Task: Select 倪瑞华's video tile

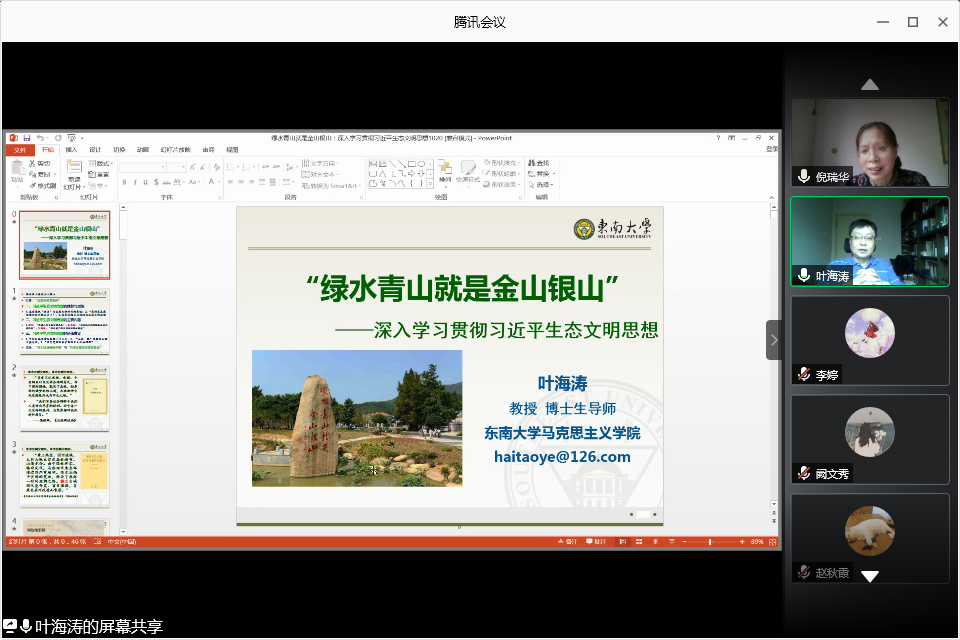Action: click(x=869, y=142)
